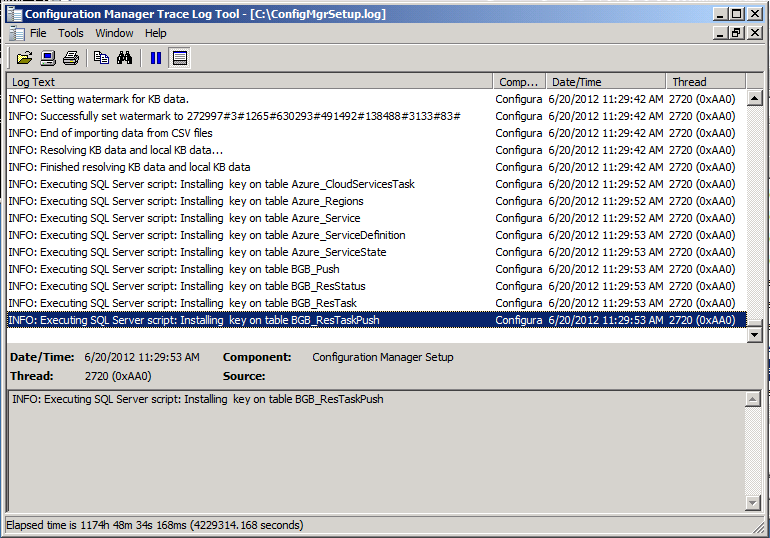Sort by the Date/Time column header

(x=606, y=82)
